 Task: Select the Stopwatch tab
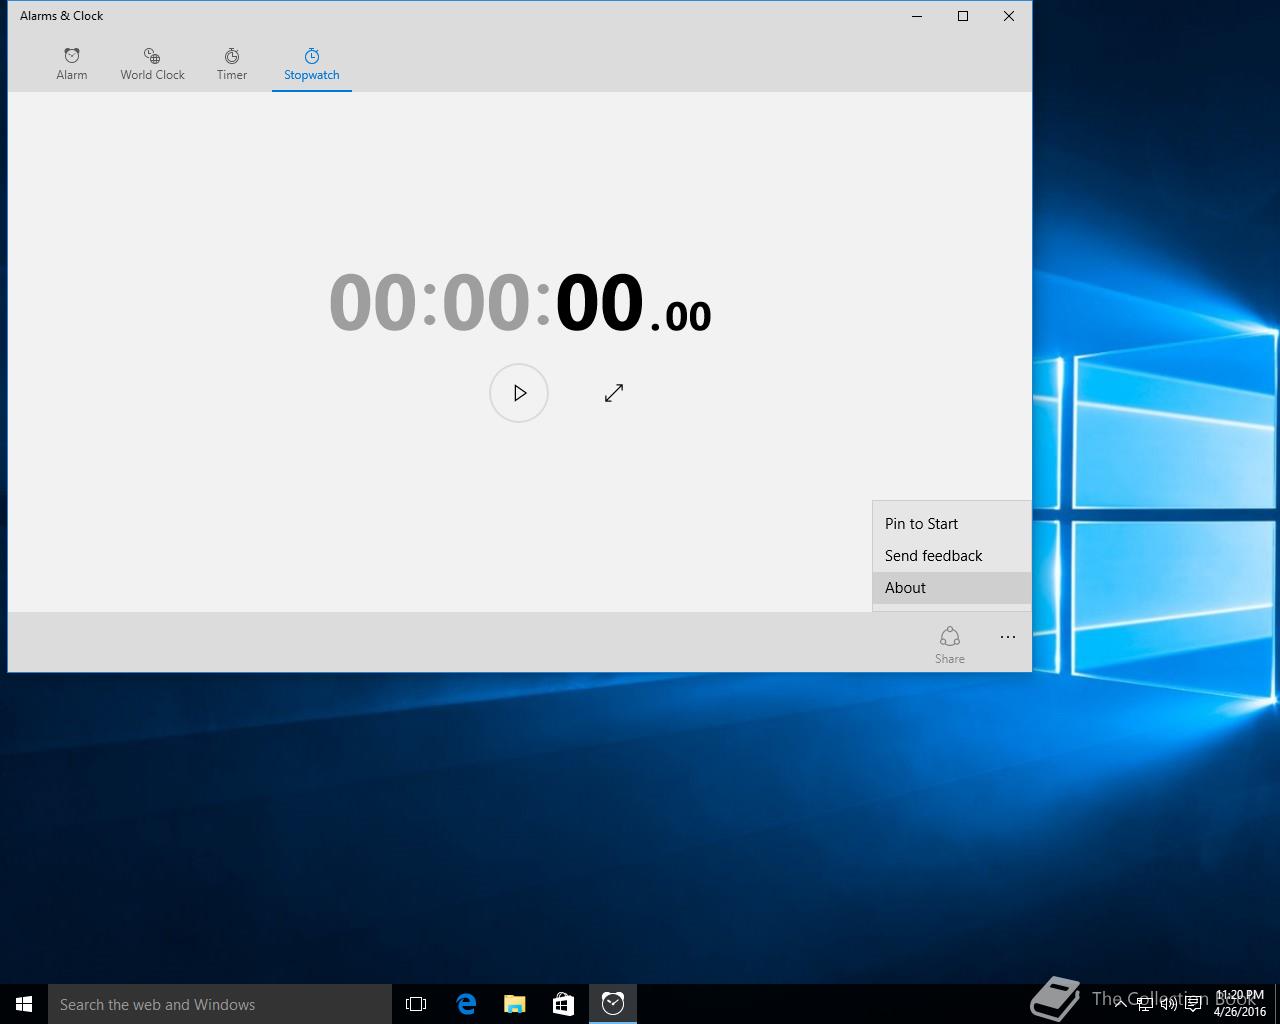tap(312, 64)
